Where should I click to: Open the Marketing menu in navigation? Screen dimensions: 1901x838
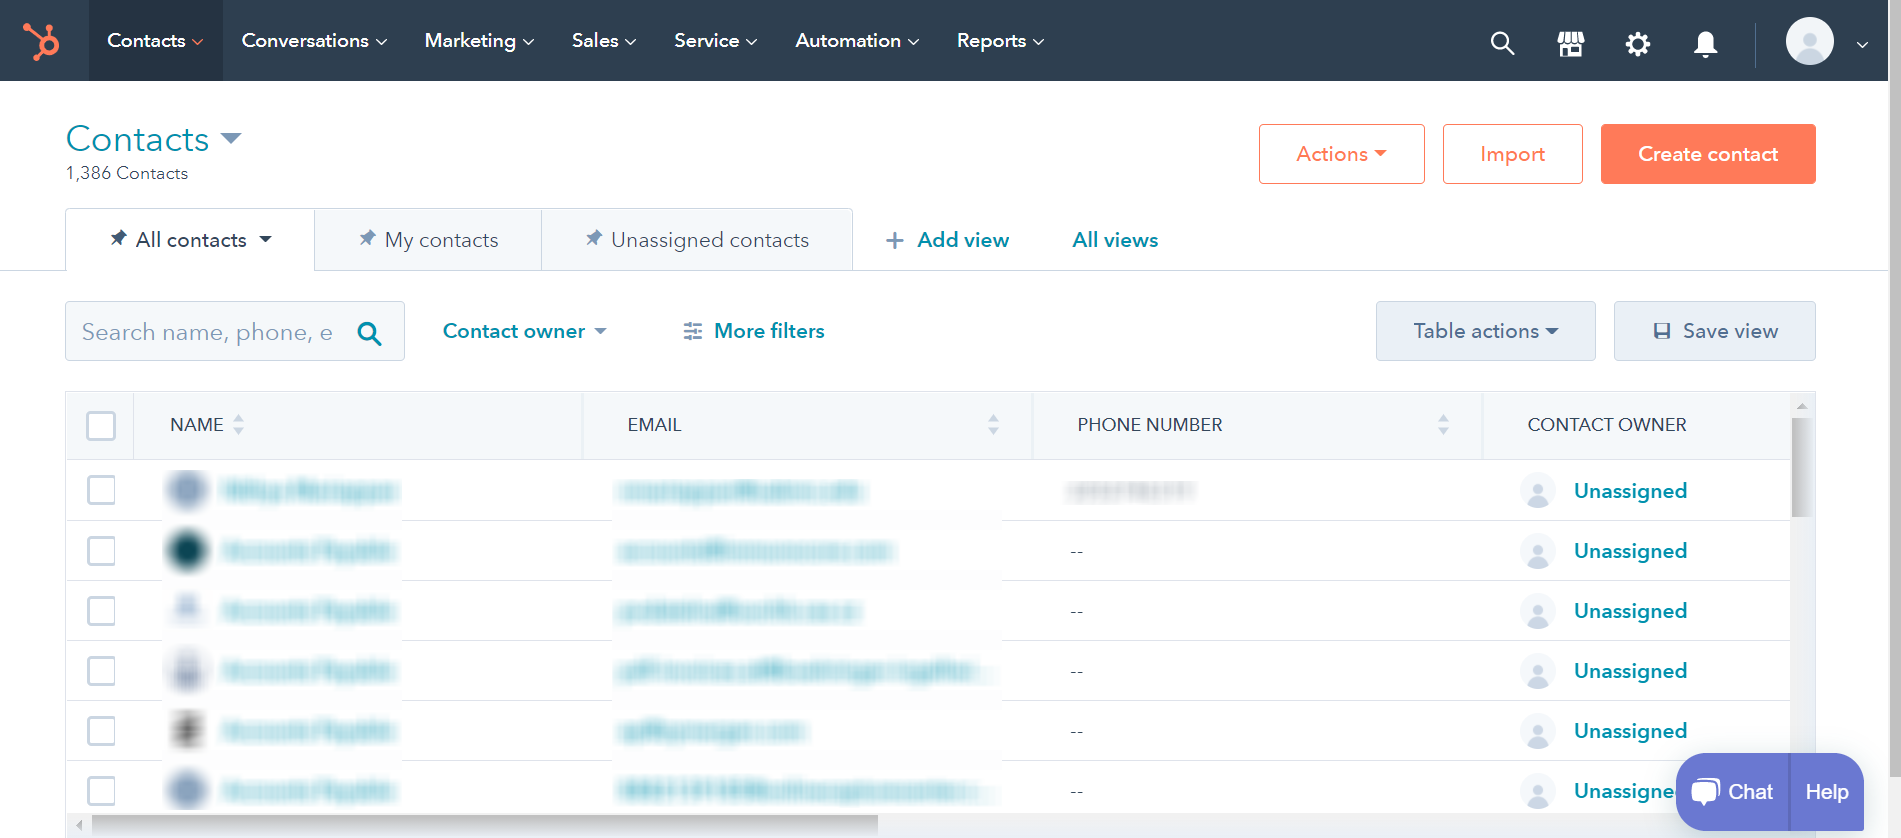(479, 41)
